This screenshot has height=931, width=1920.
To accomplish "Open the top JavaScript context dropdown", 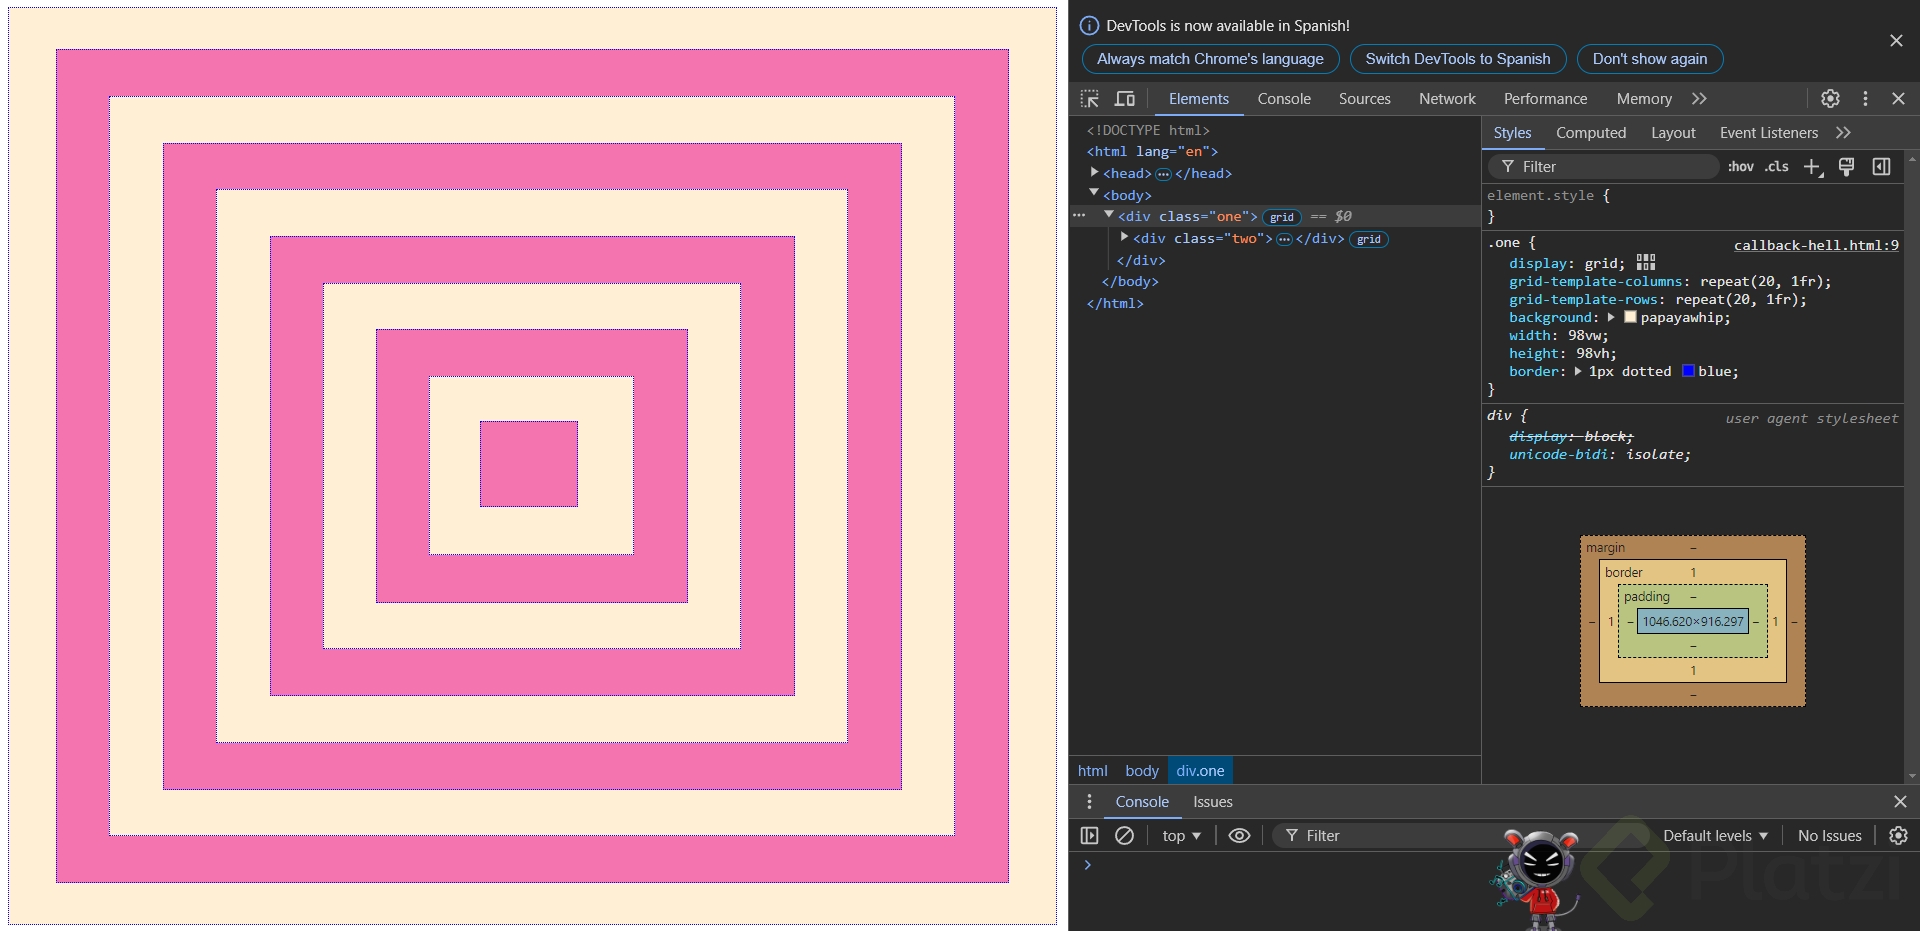I will [x=1181, y=836].
